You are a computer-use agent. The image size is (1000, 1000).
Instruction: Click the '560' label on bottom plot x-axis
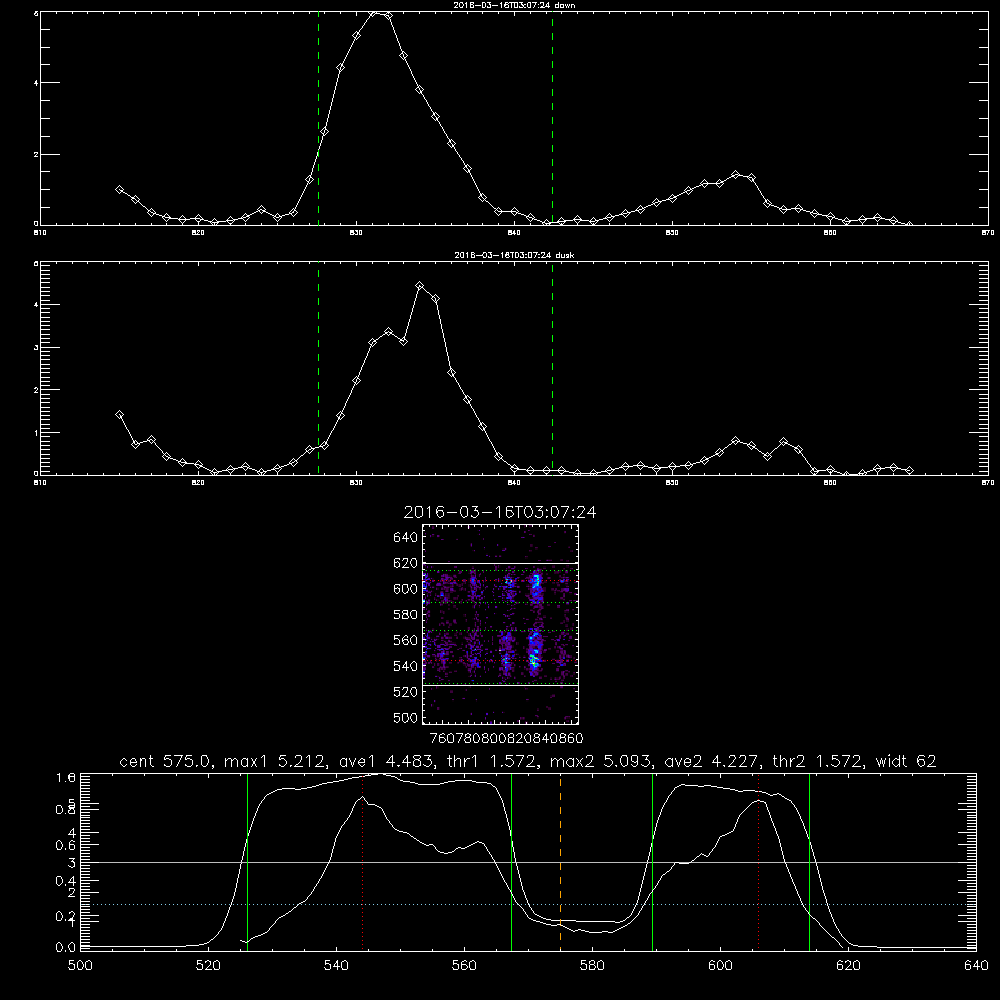tap(464, 966)
